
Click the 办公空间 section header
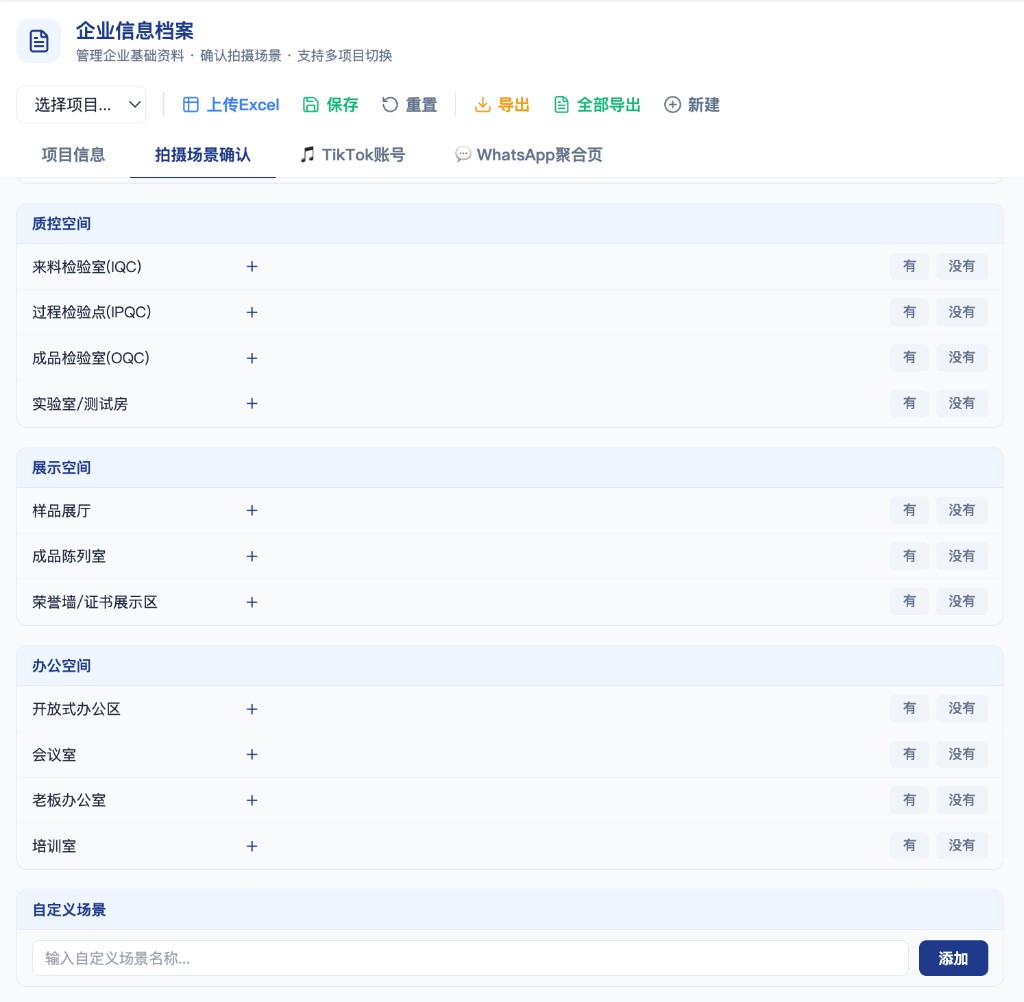509,666
